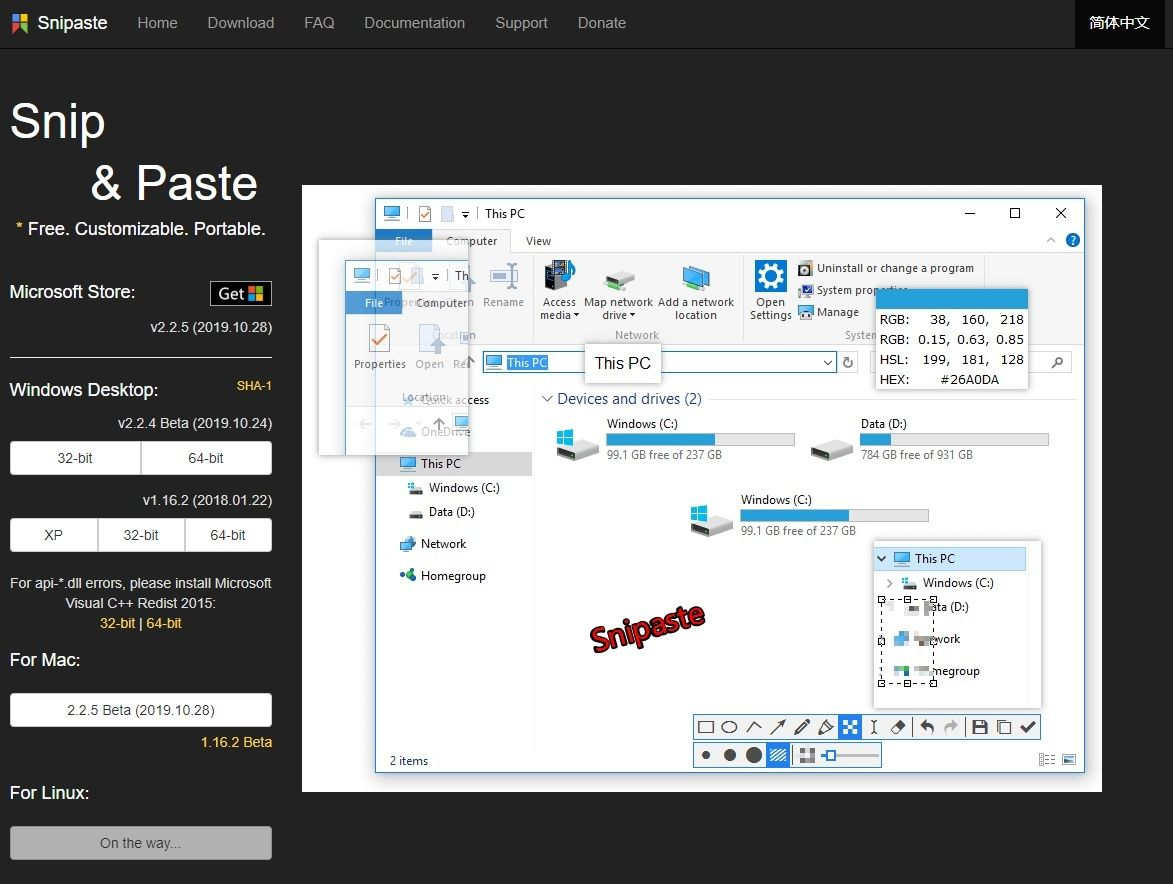Choose the medium brush size dot
Screen dimensions: 1173x884
coord(729,755)
